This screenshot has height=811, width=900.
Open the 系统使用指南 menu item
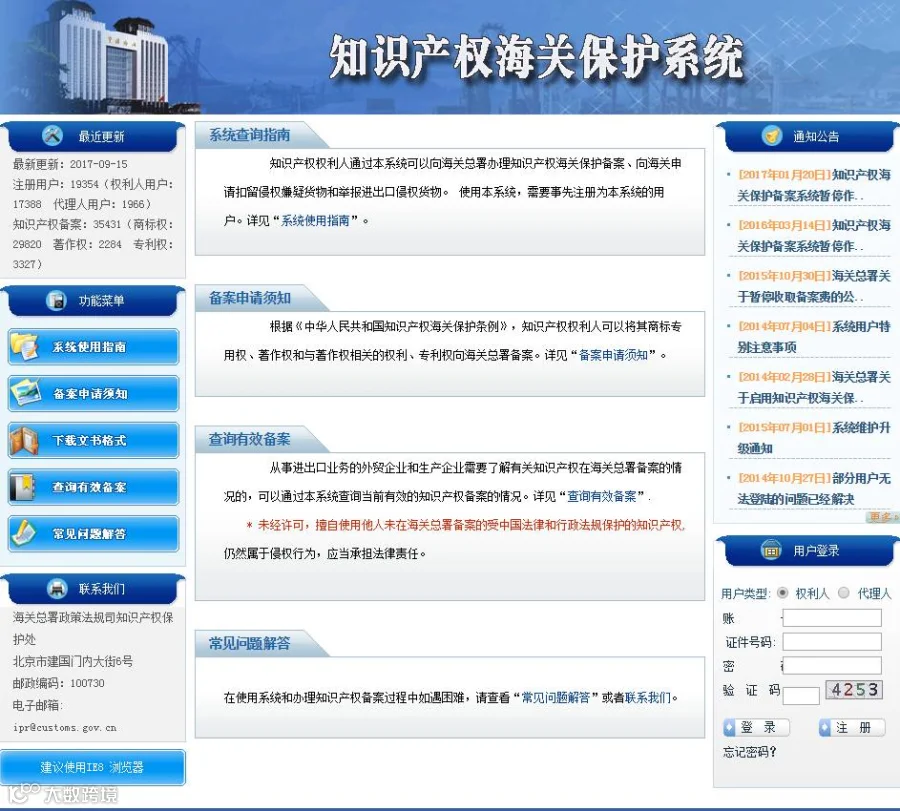(x=94, y=347)
